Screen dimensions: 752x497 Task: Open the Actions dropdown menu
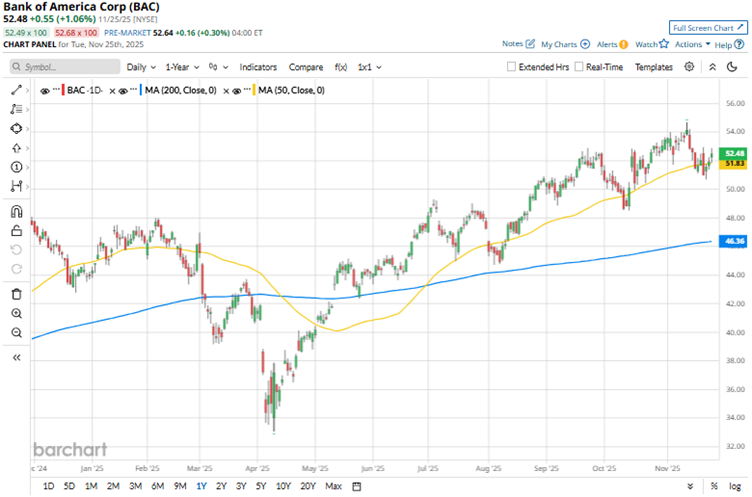pos(692,45)
